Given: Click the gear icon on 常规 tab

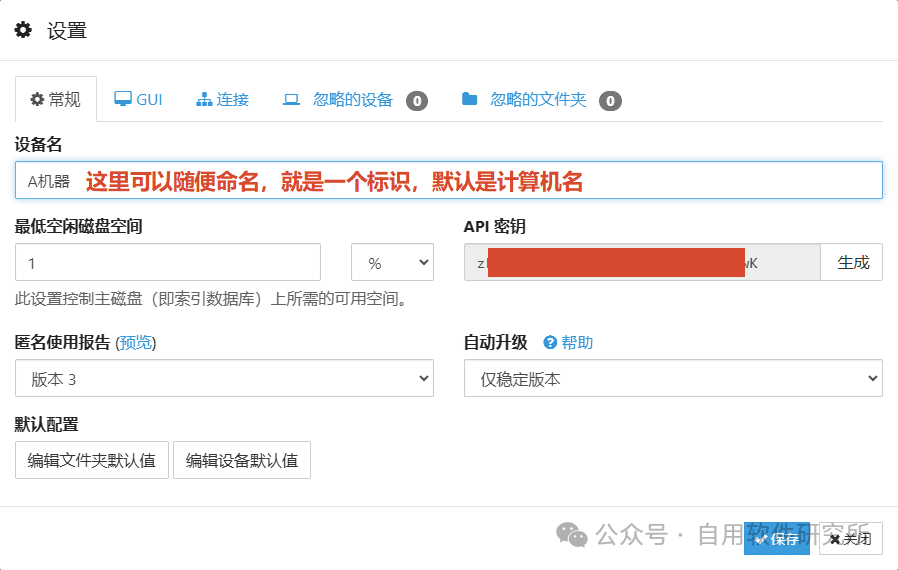Looking at the screenshot, I should click(37, 99).
